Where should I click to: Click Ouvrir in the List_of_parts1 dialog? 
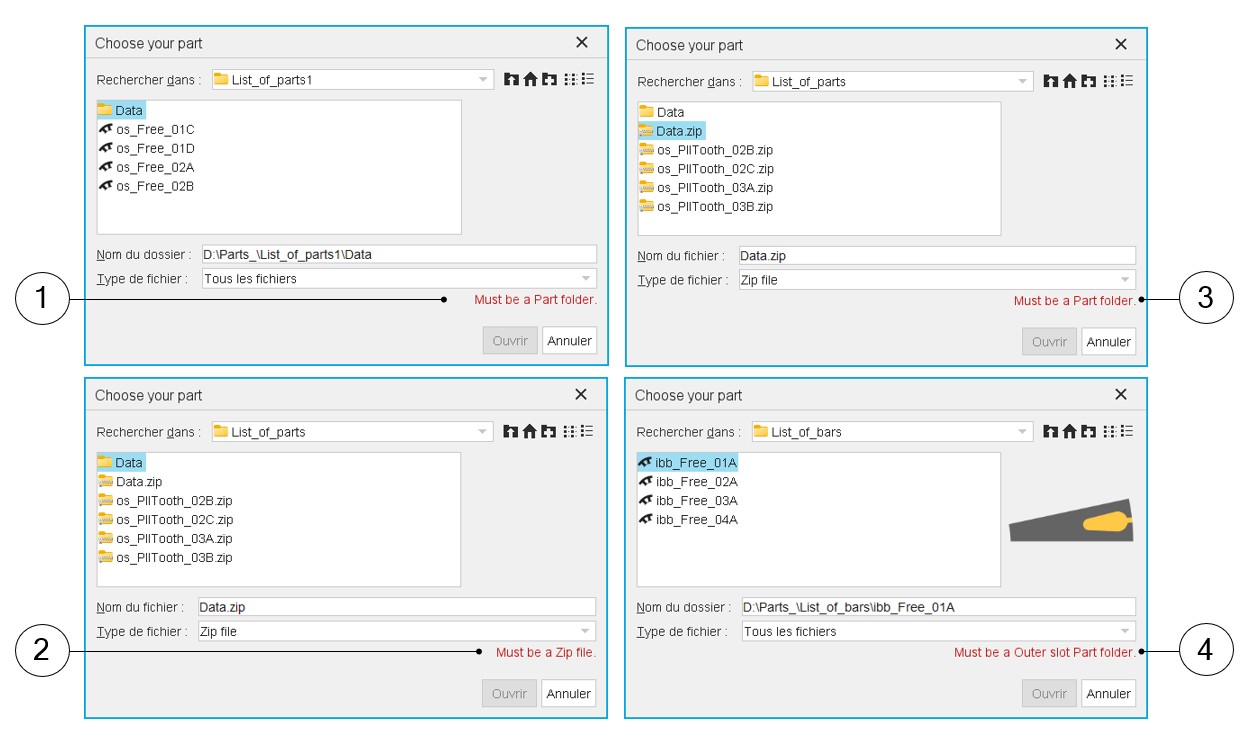click(x=510, y=340)
